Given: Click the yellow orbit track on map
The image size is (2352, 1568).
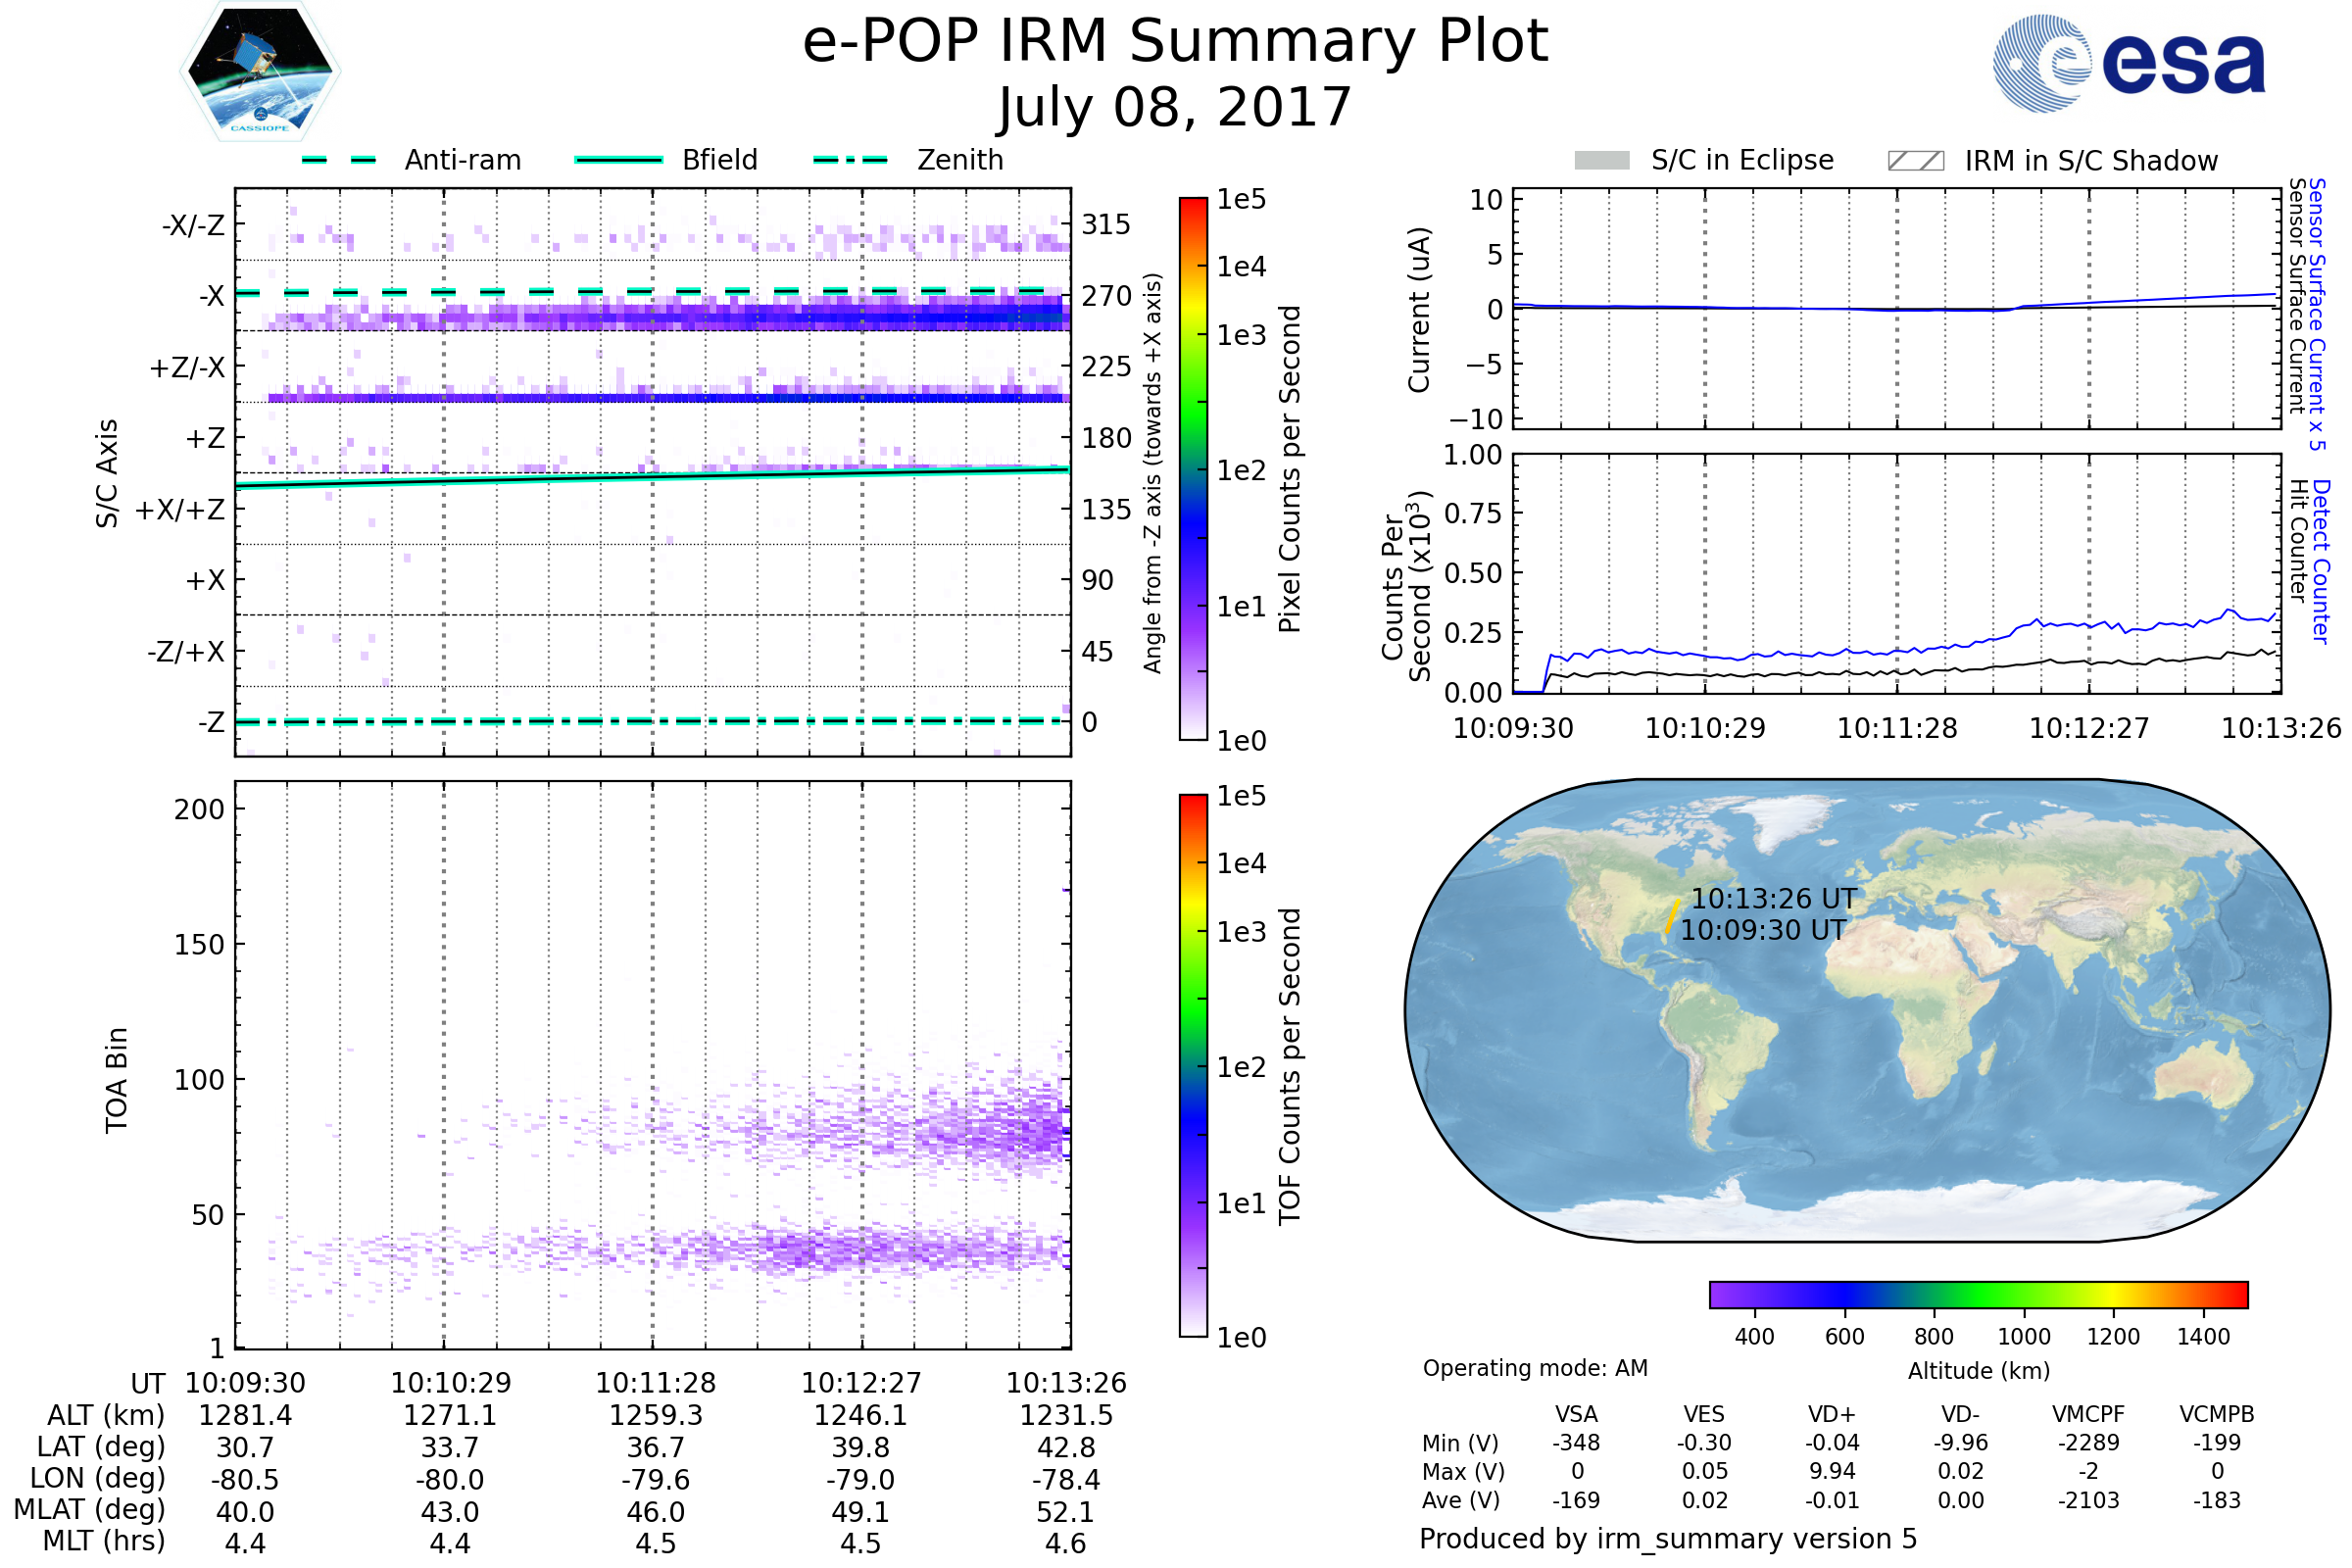Looking at the screenshot, I should pyautogui.click(x=1672, y=916).
